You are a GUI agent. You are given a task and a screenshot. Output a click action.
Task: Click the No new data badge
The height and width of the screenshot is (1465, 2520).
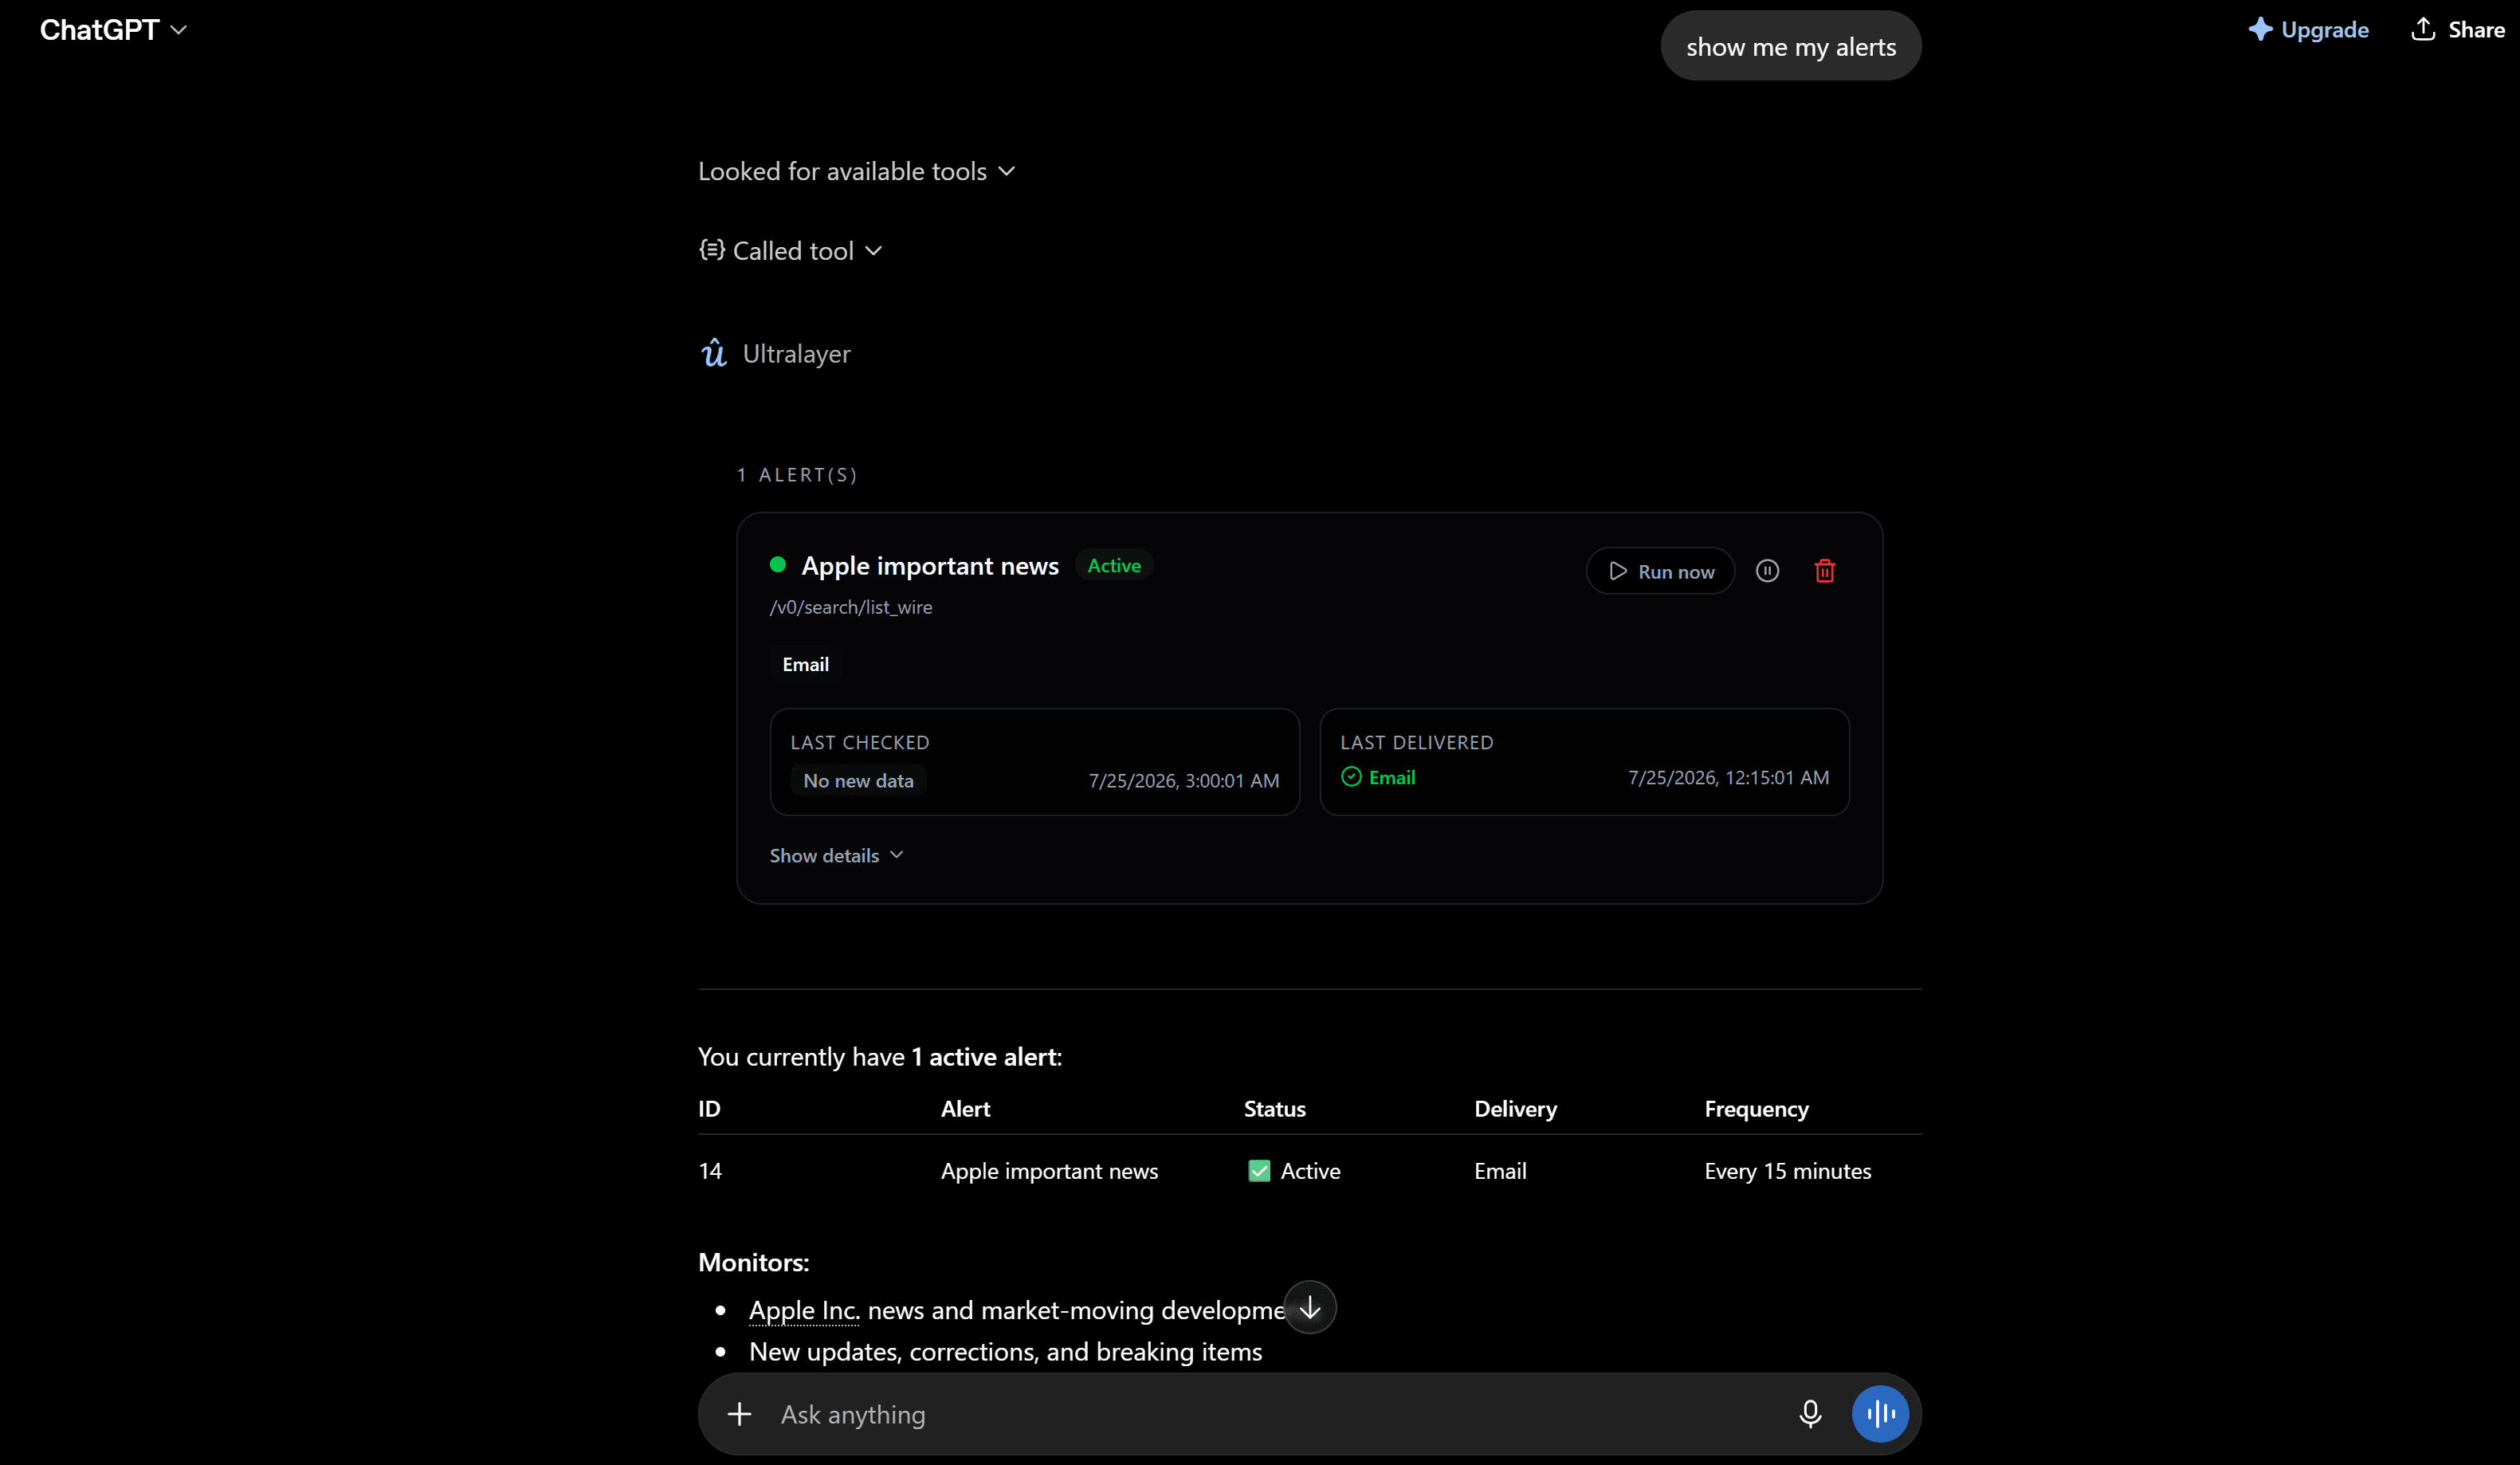858,780
